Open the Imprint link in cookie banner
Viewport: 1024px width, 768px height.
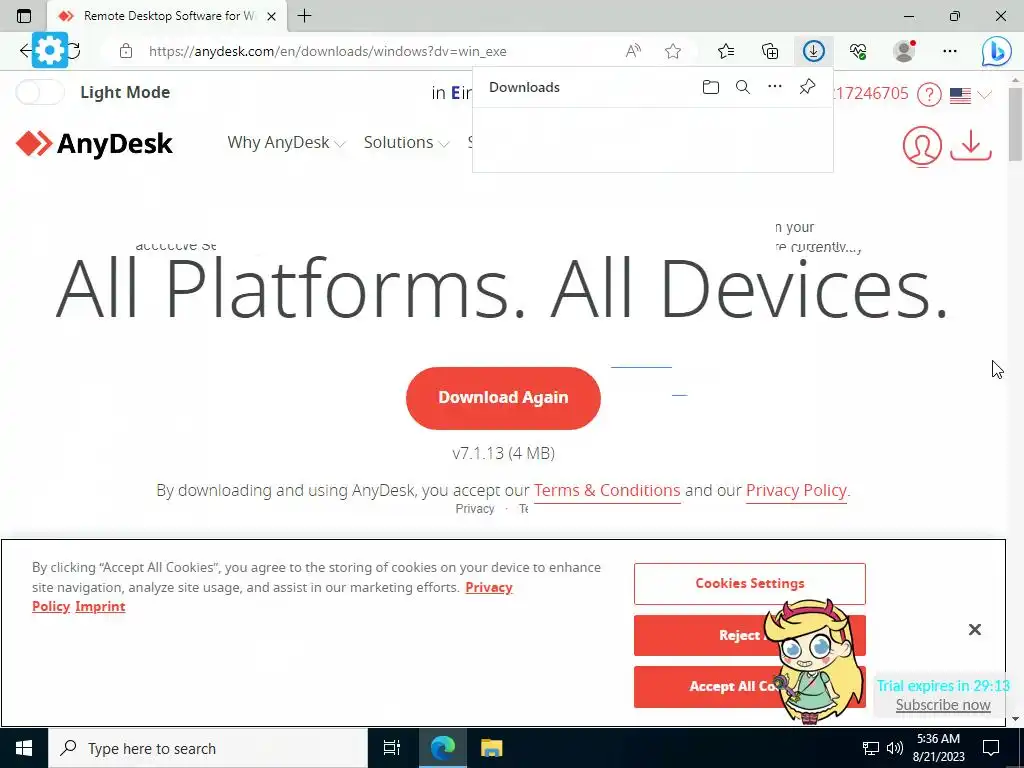pos(100,607)
